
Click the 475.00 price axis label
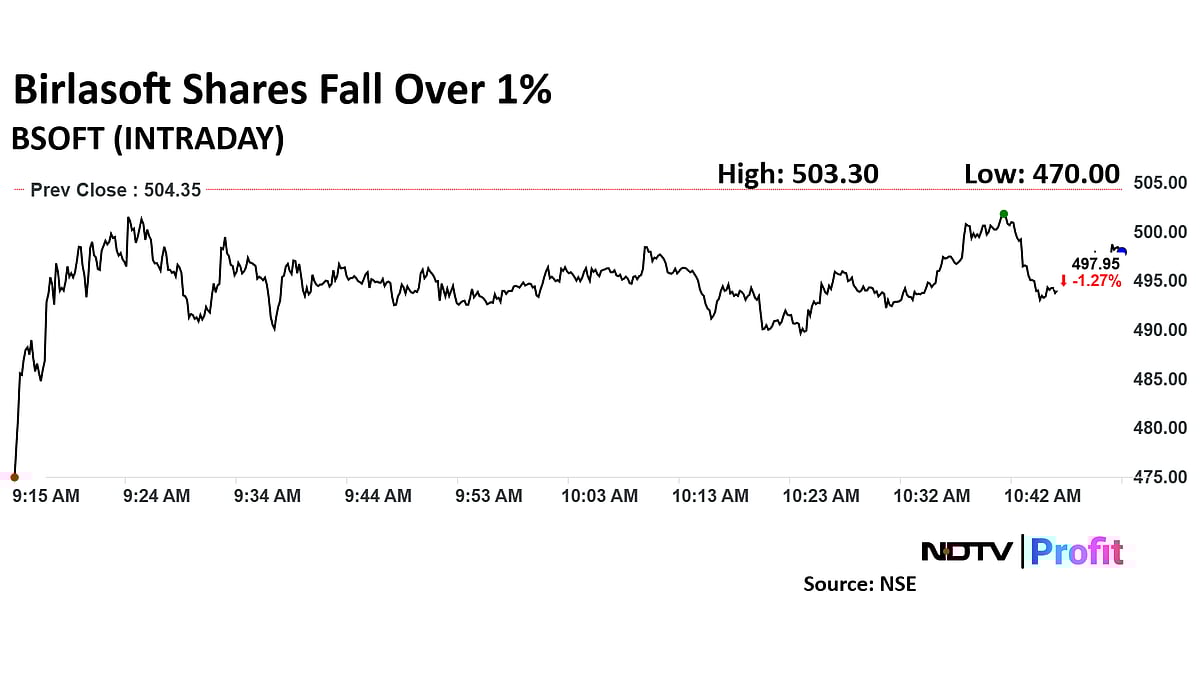[x=1160, y=477]
